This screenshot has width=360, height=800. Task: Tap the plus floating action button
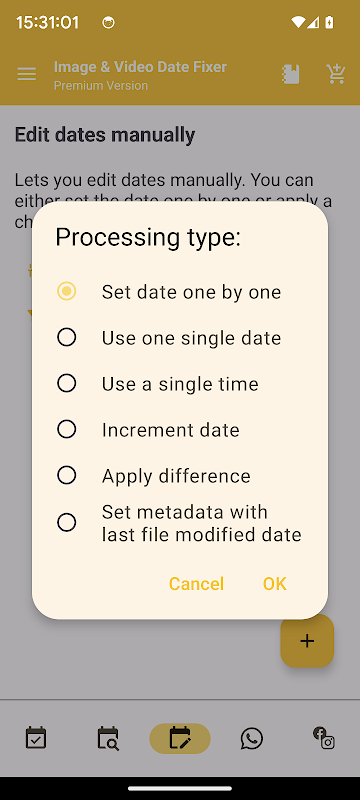307,641
